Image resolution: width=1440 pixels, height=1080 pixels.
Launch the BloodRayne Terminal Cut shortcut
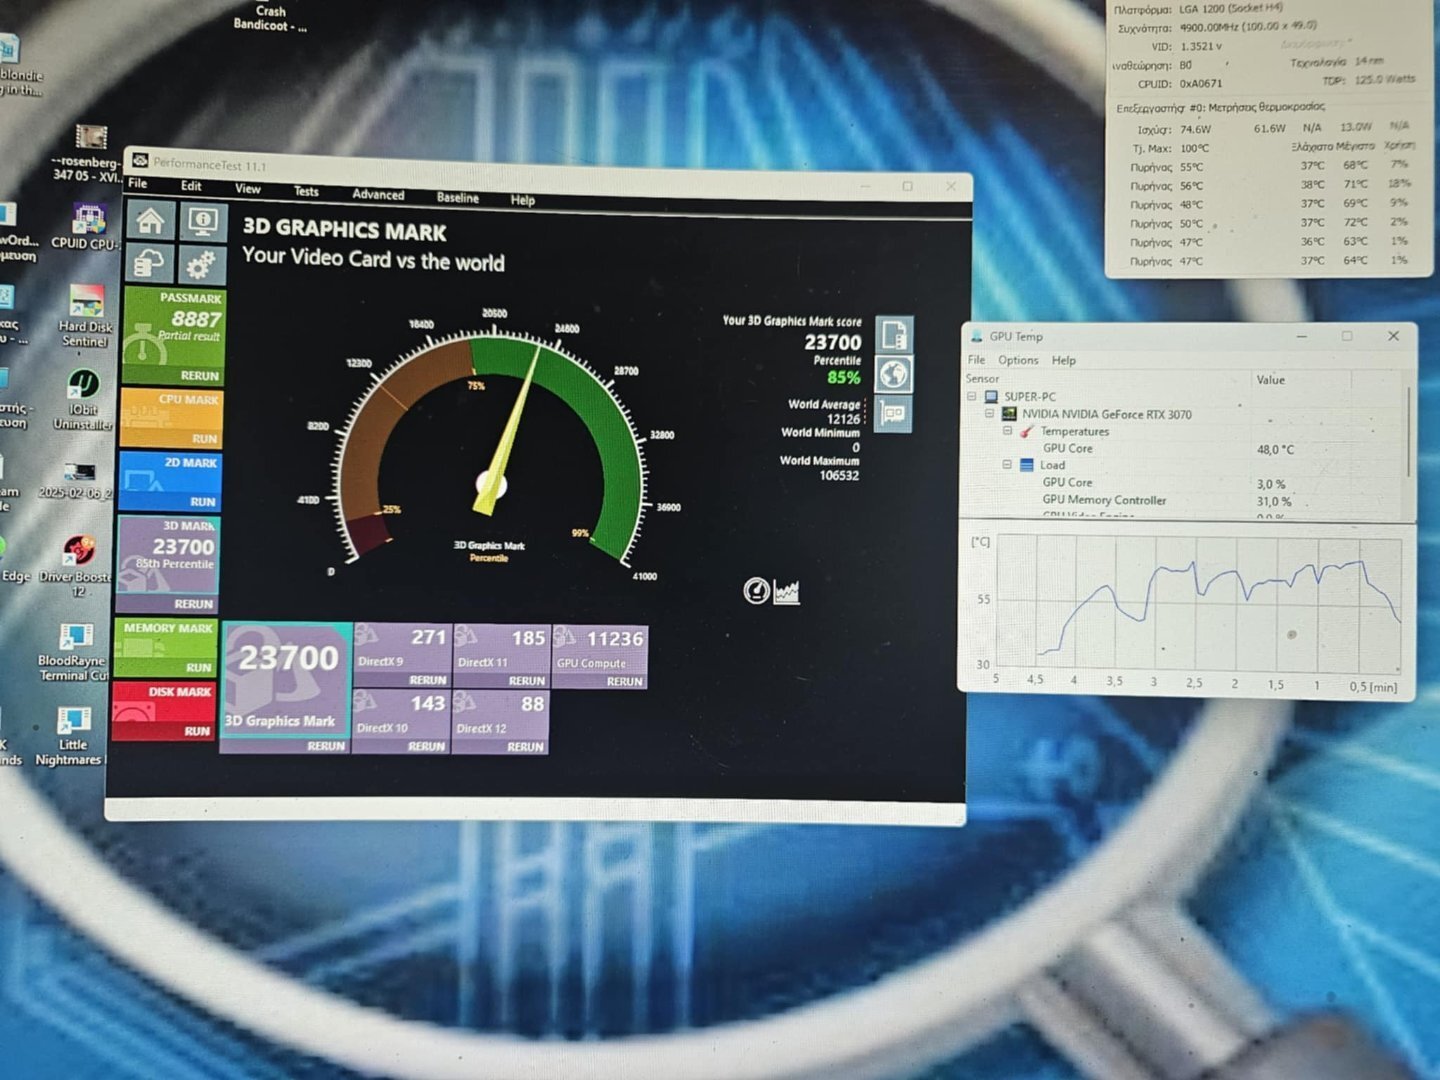click(73, 652)
